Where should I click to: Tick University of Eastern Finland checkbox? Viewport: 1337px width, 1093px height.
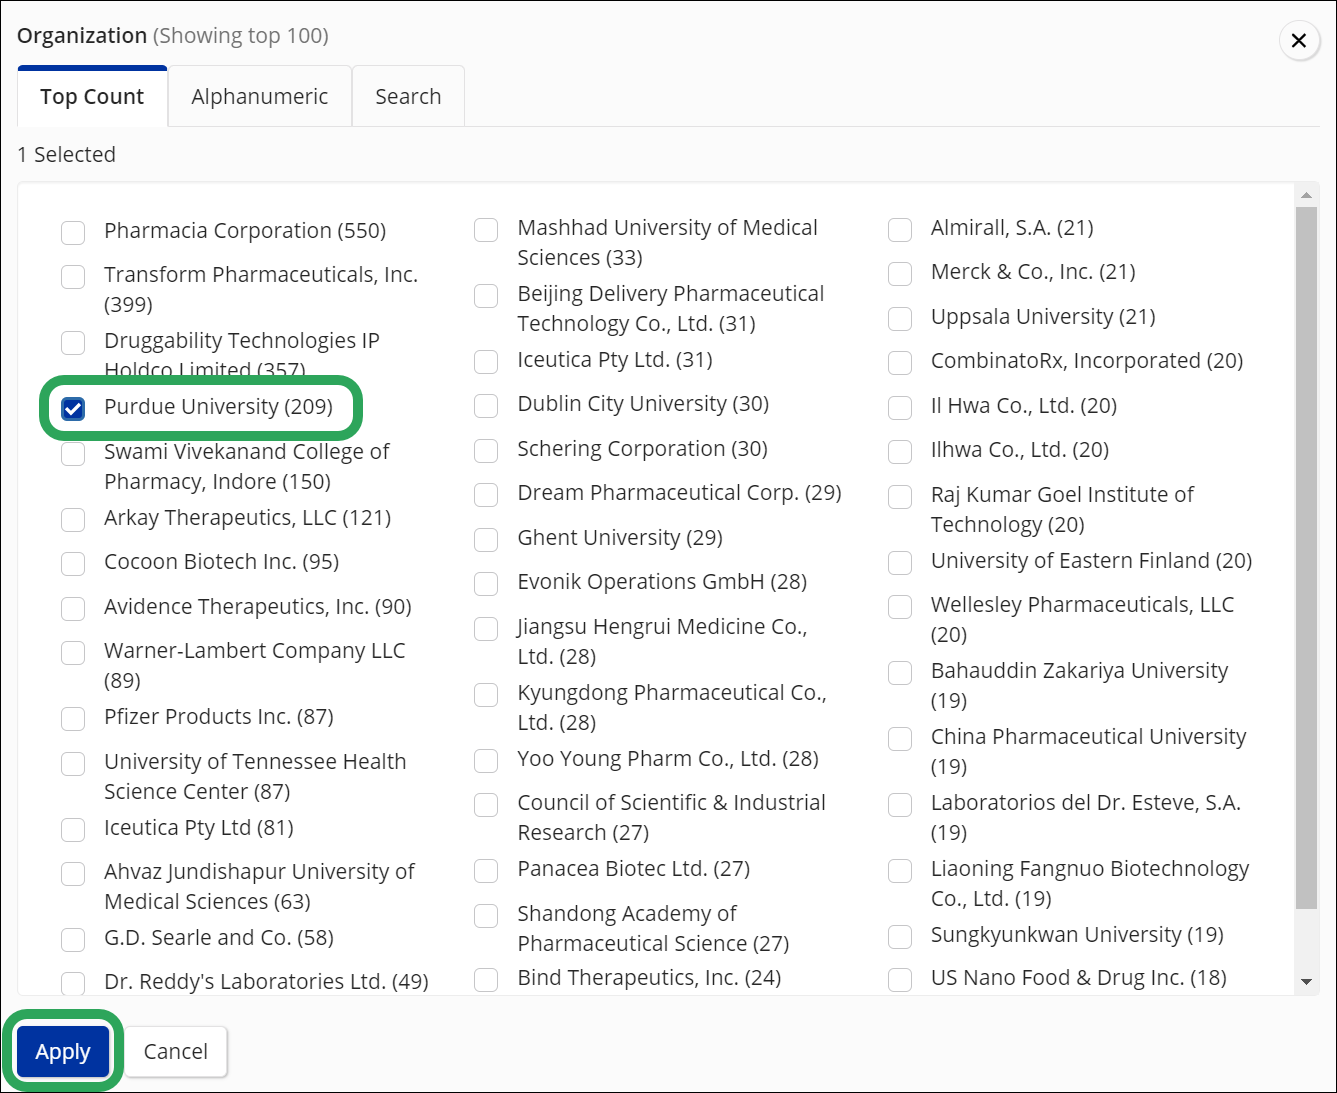point(900,562)
